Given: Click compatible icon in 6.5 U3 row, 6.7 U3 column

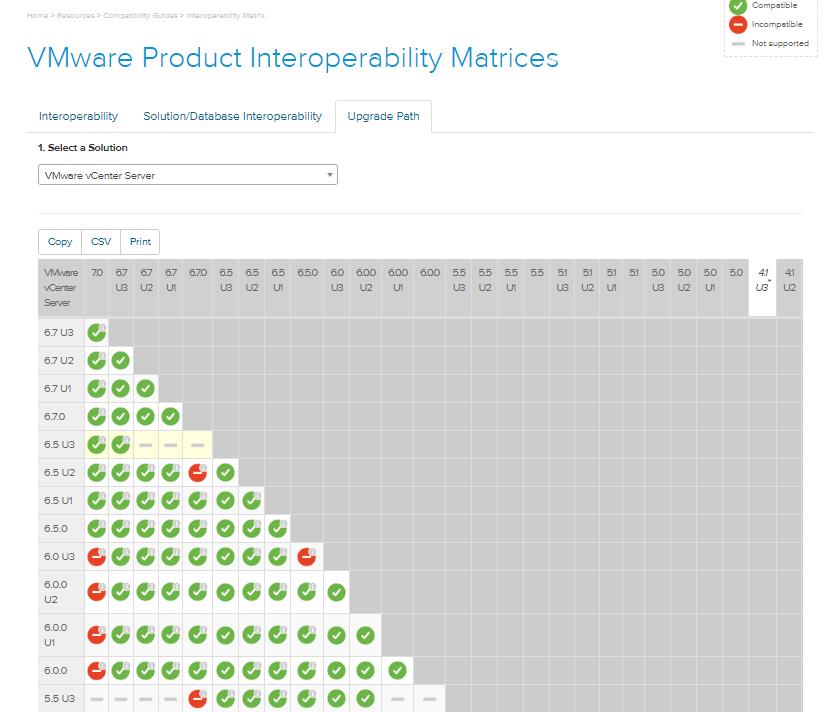Looking at the screenshot, I should pos(121,445).
